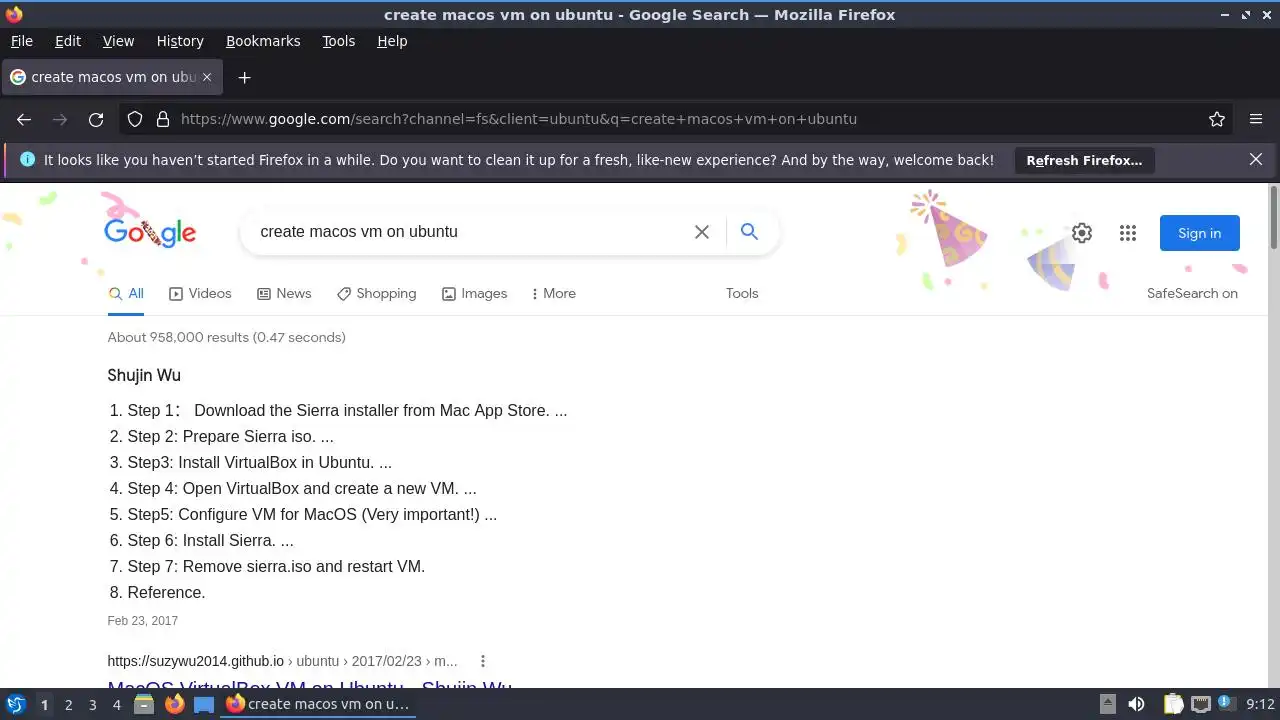The image size is (1280, 720).
Task: Open the File menu
Action: (21, 41)
